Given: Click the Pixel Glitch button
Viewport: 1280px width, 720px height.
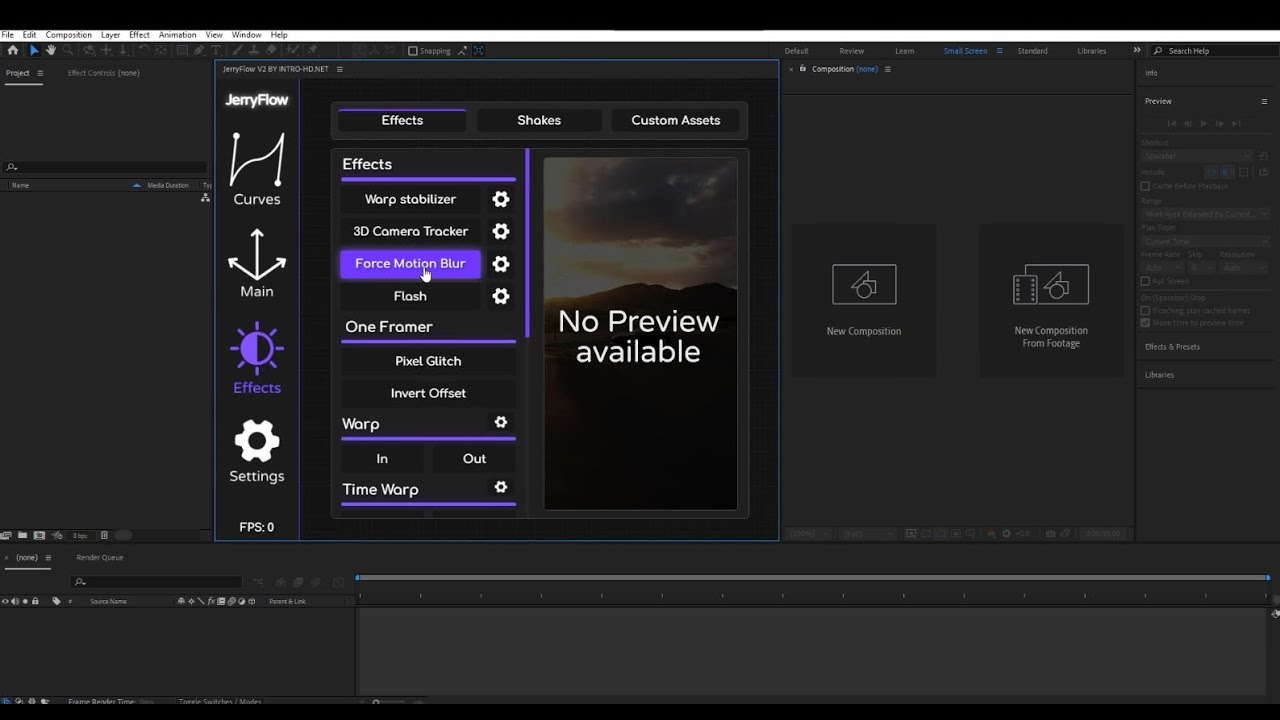Looking at the screenshot, I should click(x=428, y=361).
